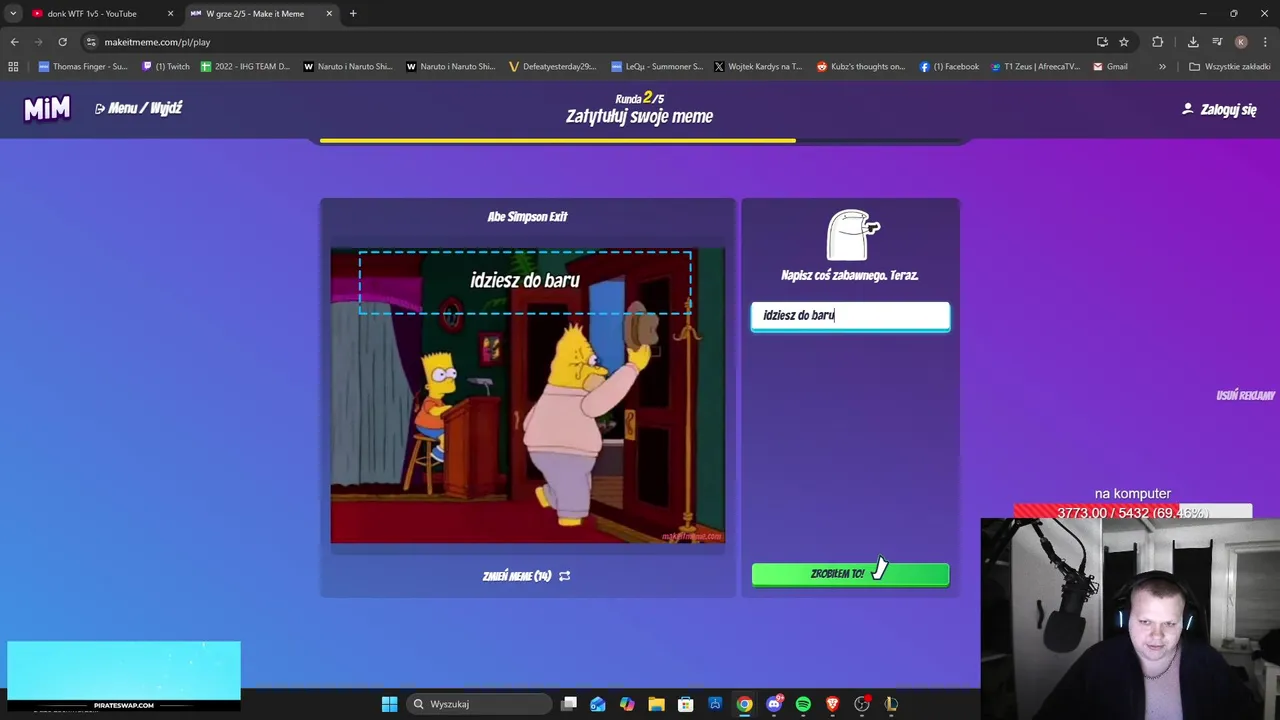
Task: Open Brave browser from taskbar
Action: coord(832,704)
